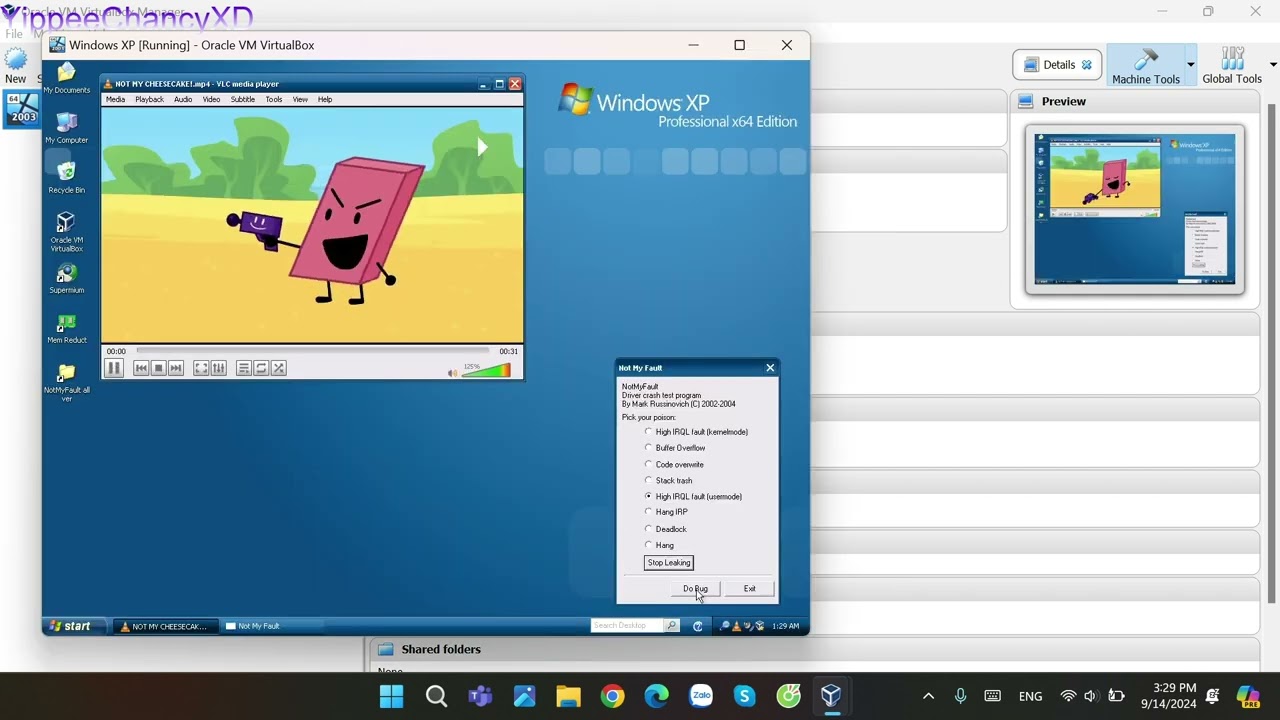Click the XP tray clock 1:29 AM
The image size is (1280, 720).
(x=786, y=626)
